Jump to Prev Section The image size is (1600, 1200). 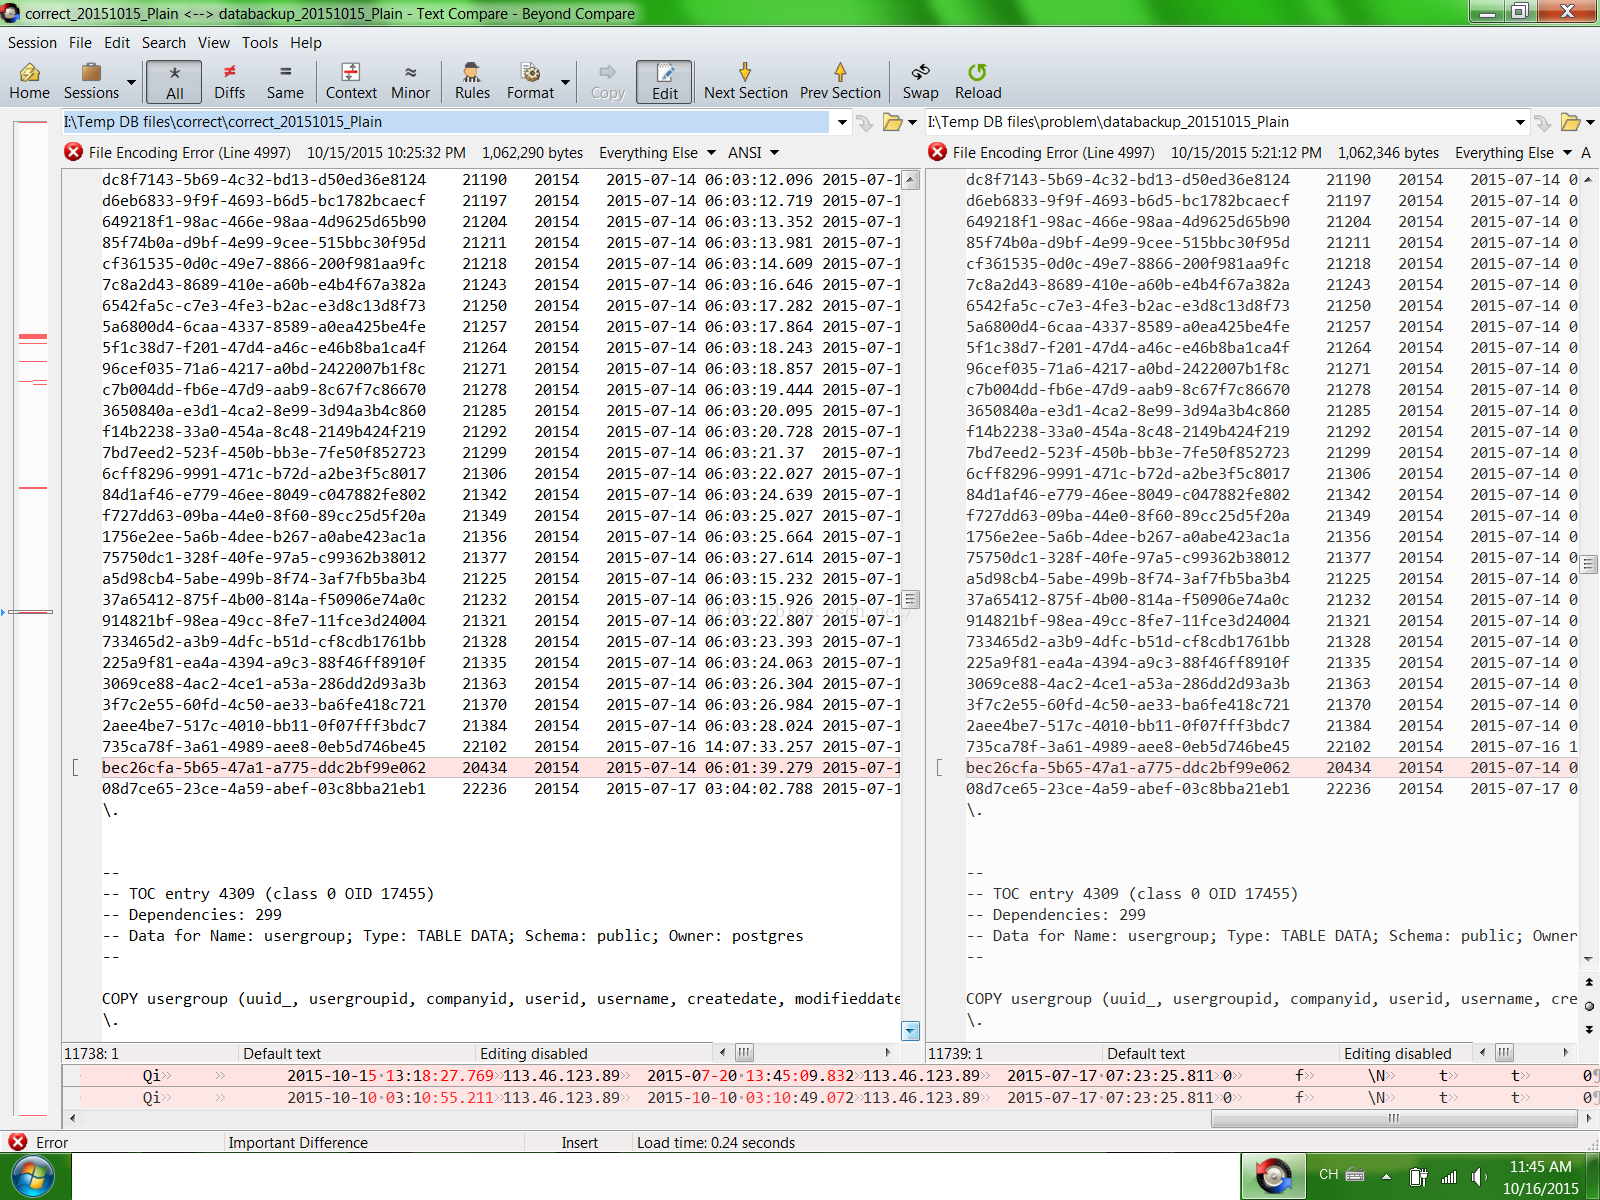pos(840,81)
